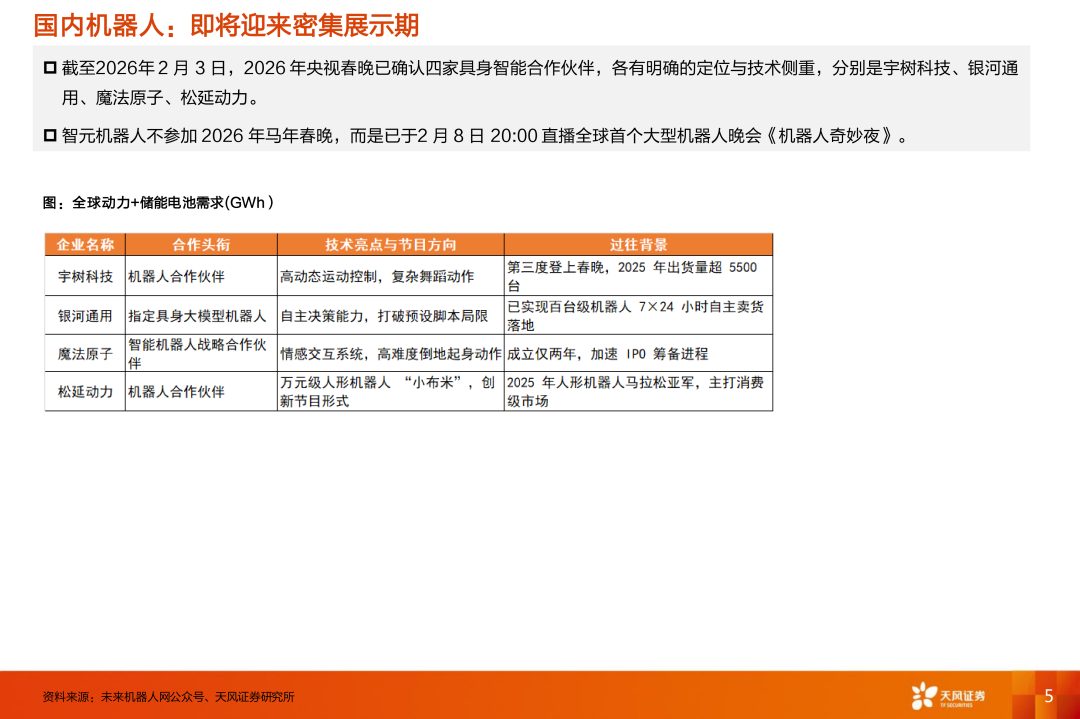This screenshot has width=1080, height=719.
Task: Click the page number 5
Action: (x=1048, y=696)
